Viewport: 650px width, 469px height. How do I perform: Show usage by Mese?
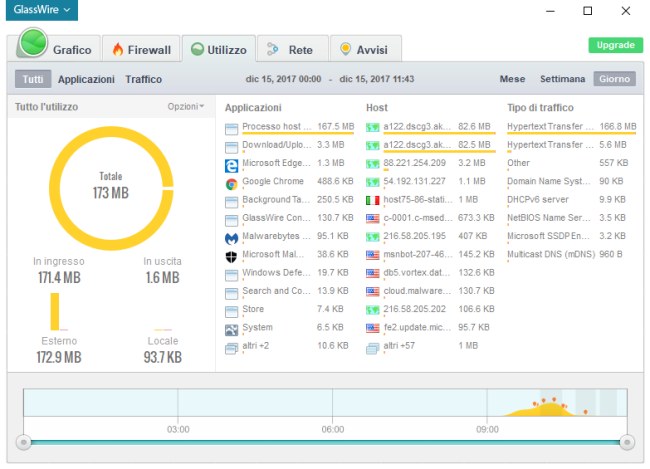coord(512,79)
